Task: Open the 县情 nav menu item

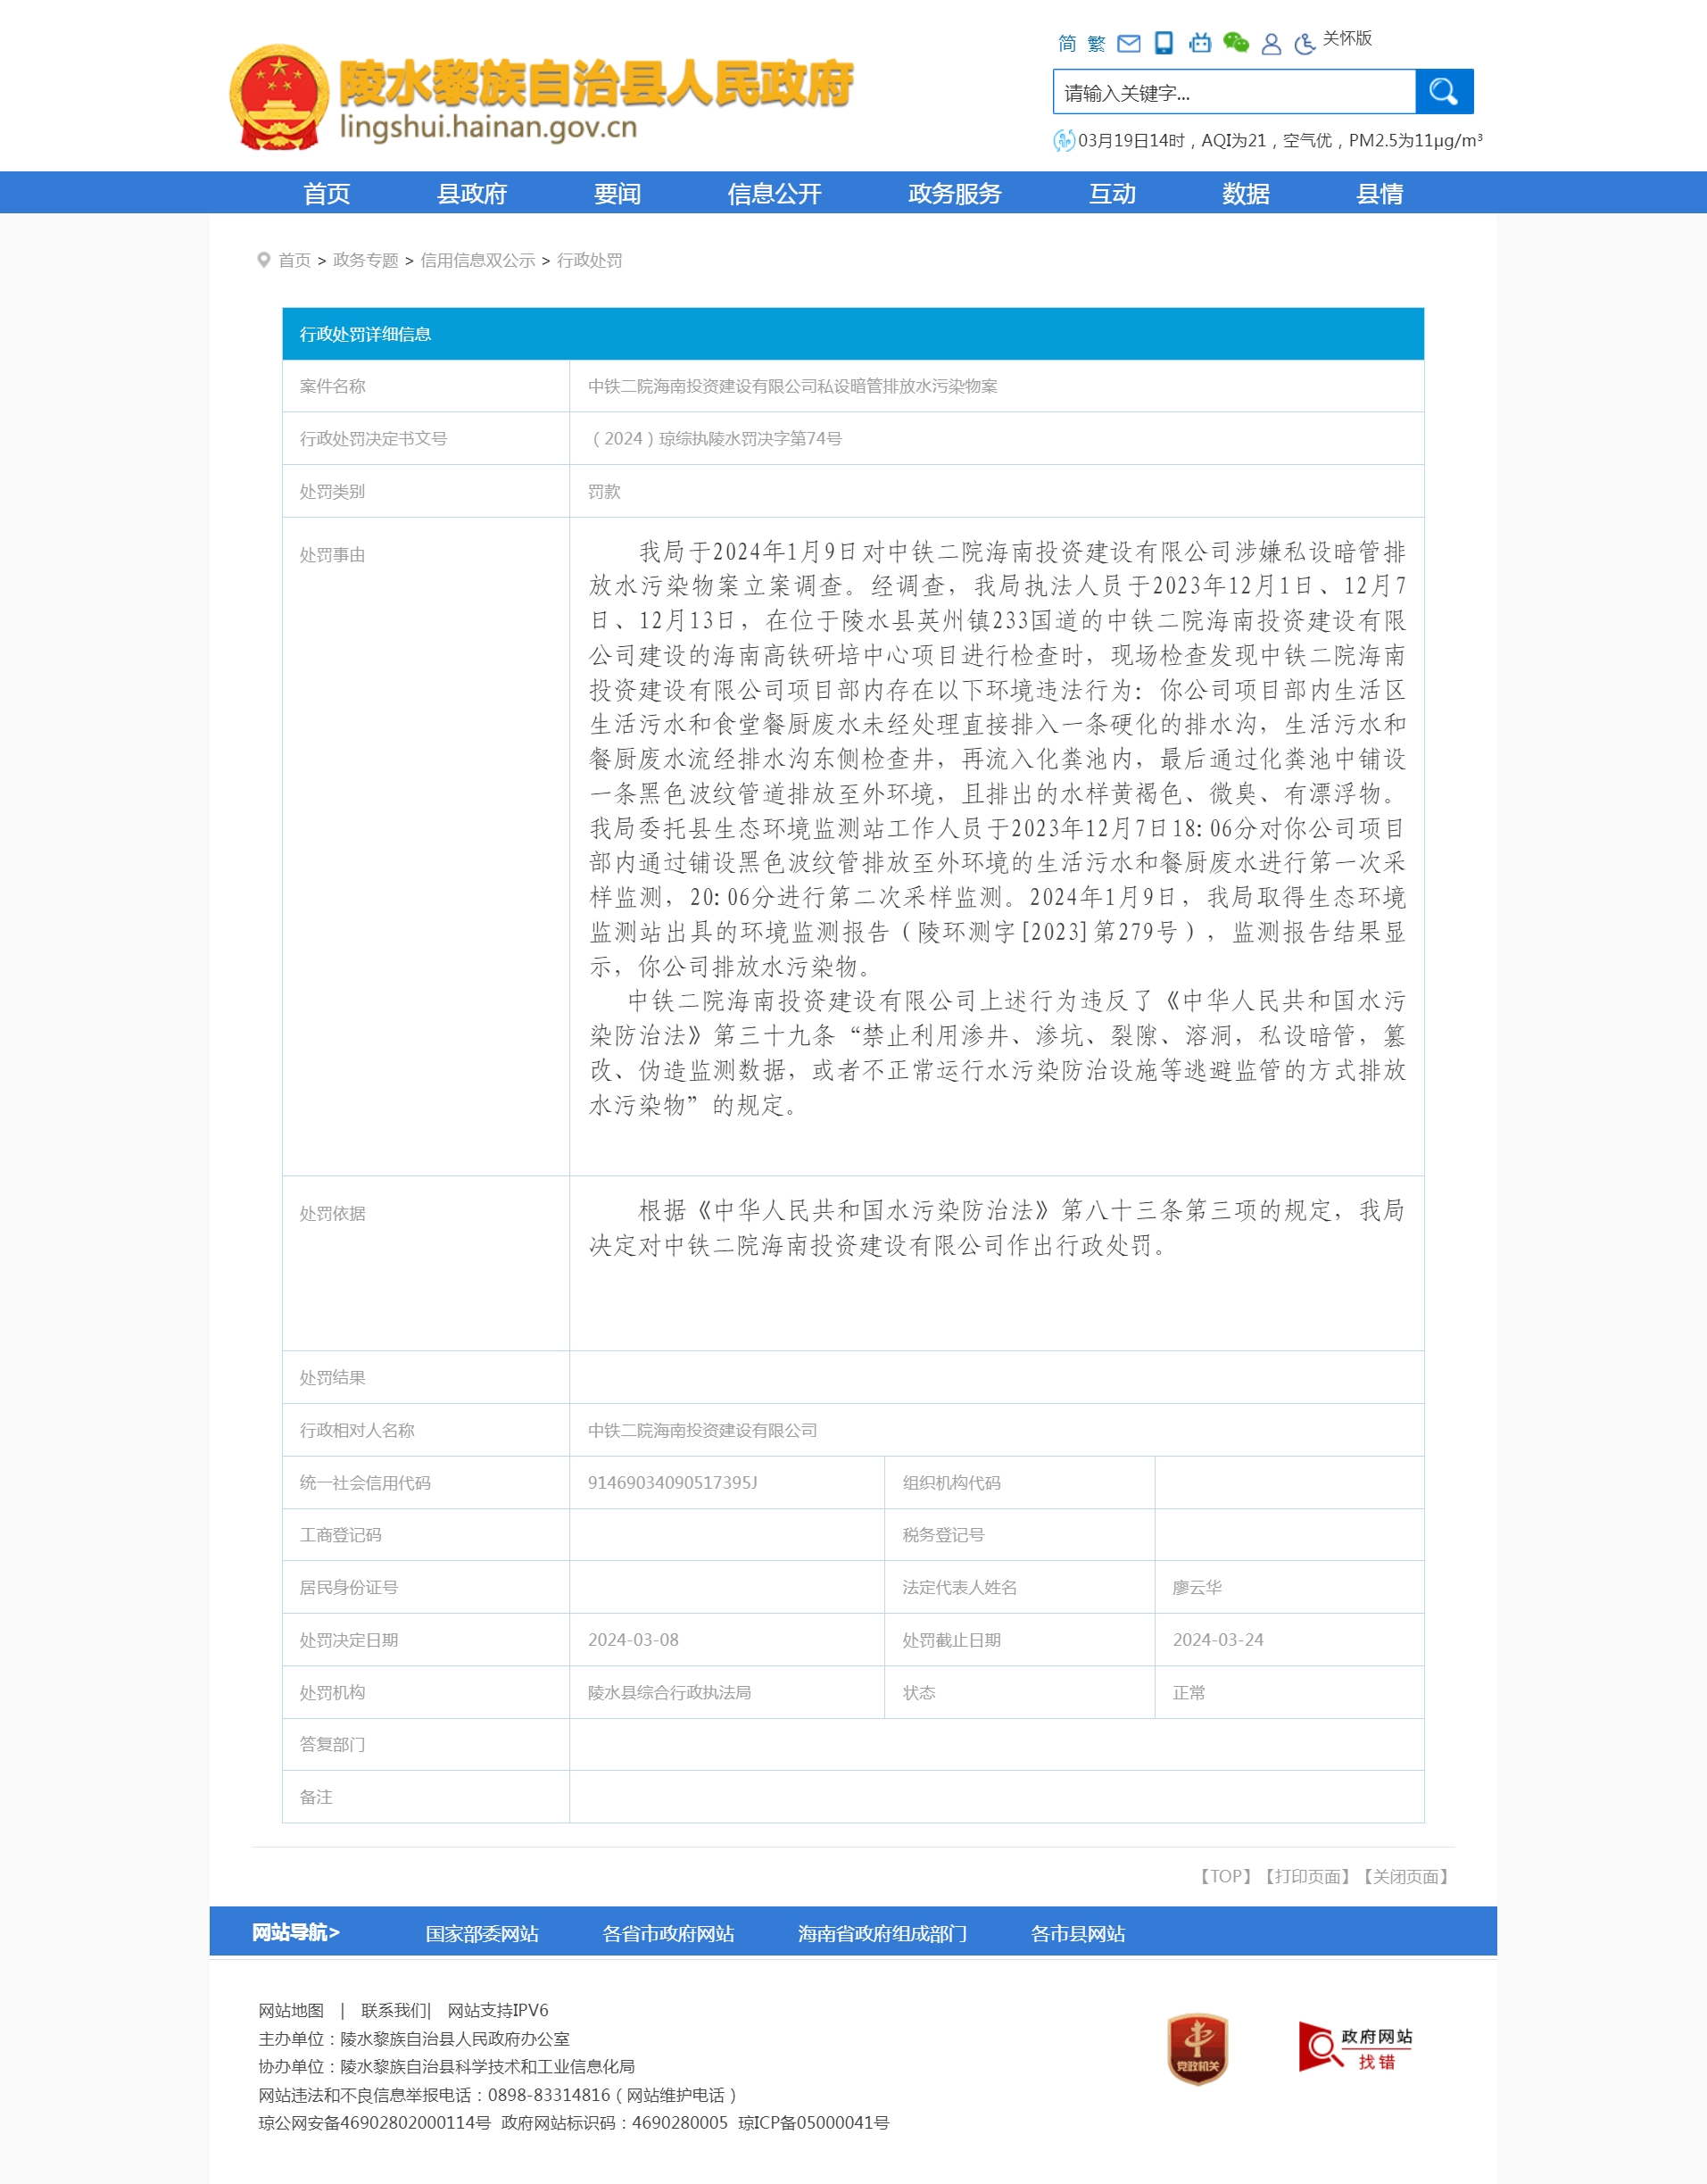Action: click(x=1380, y=193)
